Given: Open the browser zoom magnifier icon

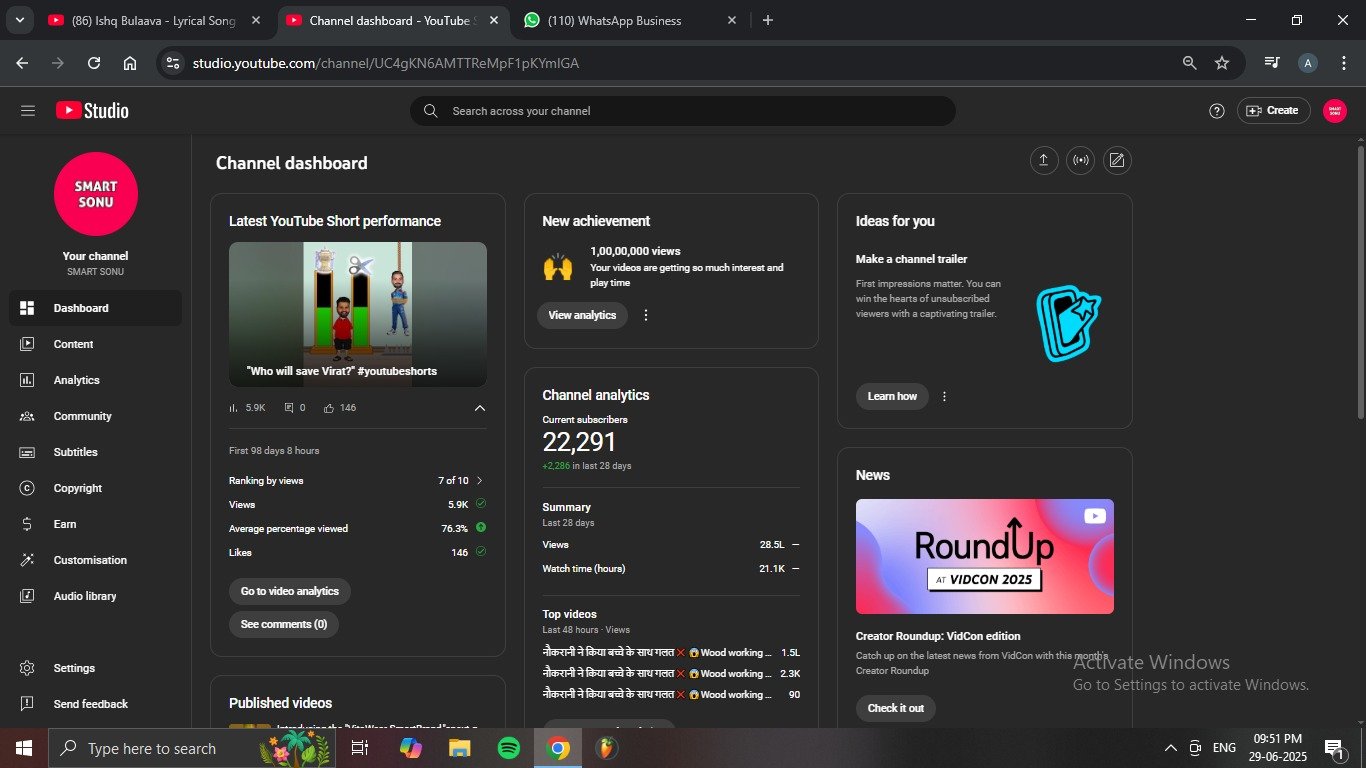Looking at the screenshot, I should 1189,63.
